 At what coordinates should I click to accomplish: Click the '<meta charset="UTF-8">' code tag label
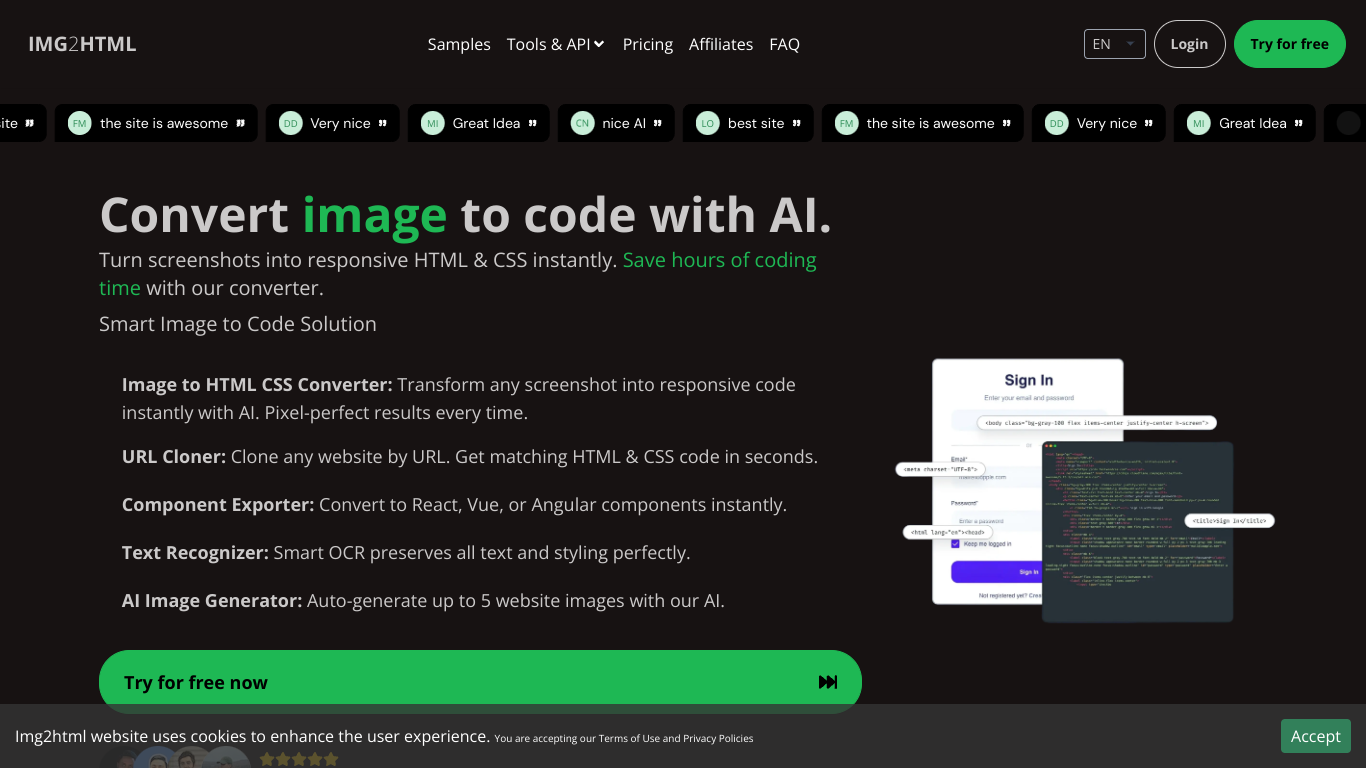point(940,469)
